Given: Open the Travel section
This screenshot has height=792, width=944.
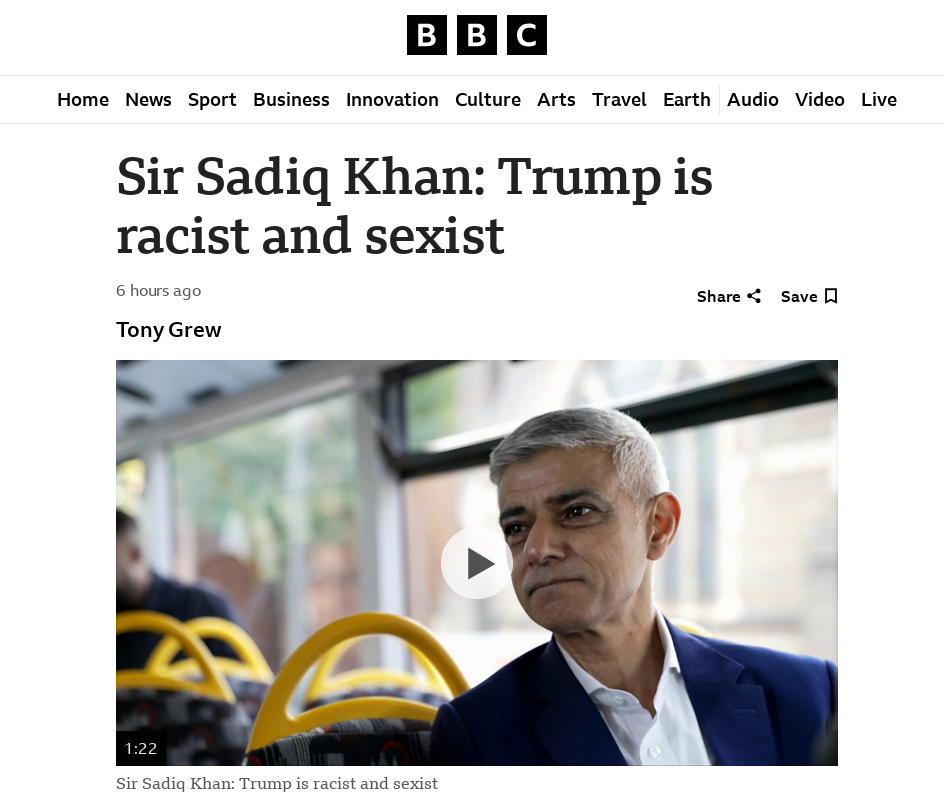Looking at the screenshot, I should (619, 100).
